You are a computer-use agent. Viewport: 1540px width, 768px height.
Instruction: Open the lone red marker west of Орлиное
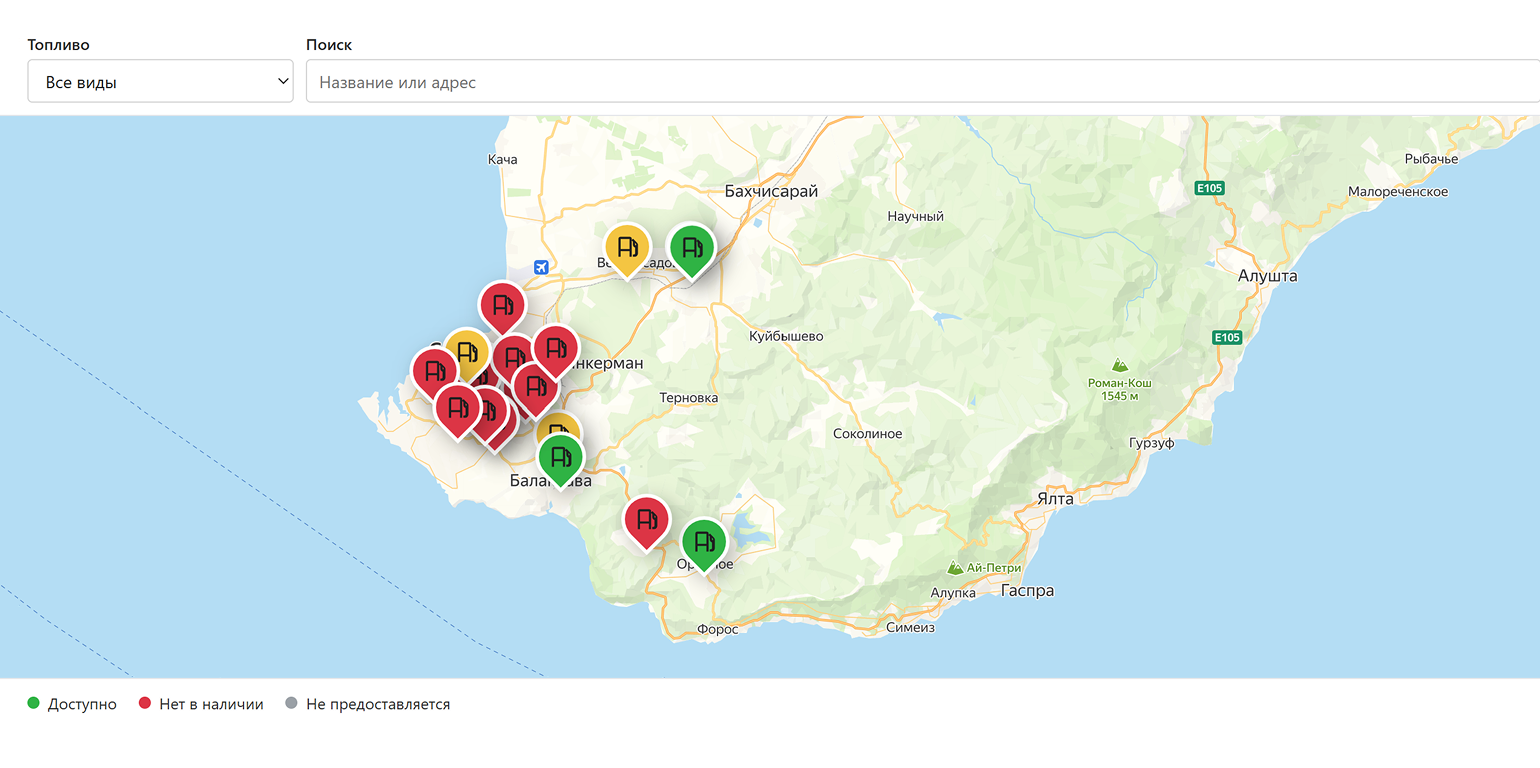(646, 521)
